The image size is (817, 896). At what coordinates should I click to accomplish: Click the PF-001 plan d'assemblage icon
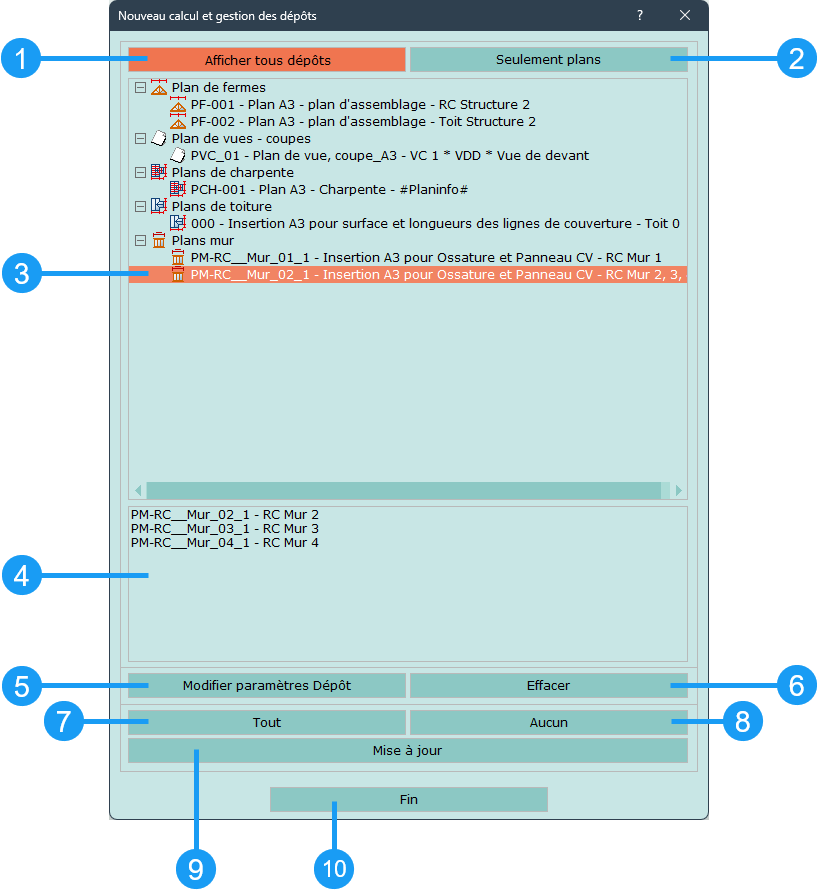[x=178, y=104]
